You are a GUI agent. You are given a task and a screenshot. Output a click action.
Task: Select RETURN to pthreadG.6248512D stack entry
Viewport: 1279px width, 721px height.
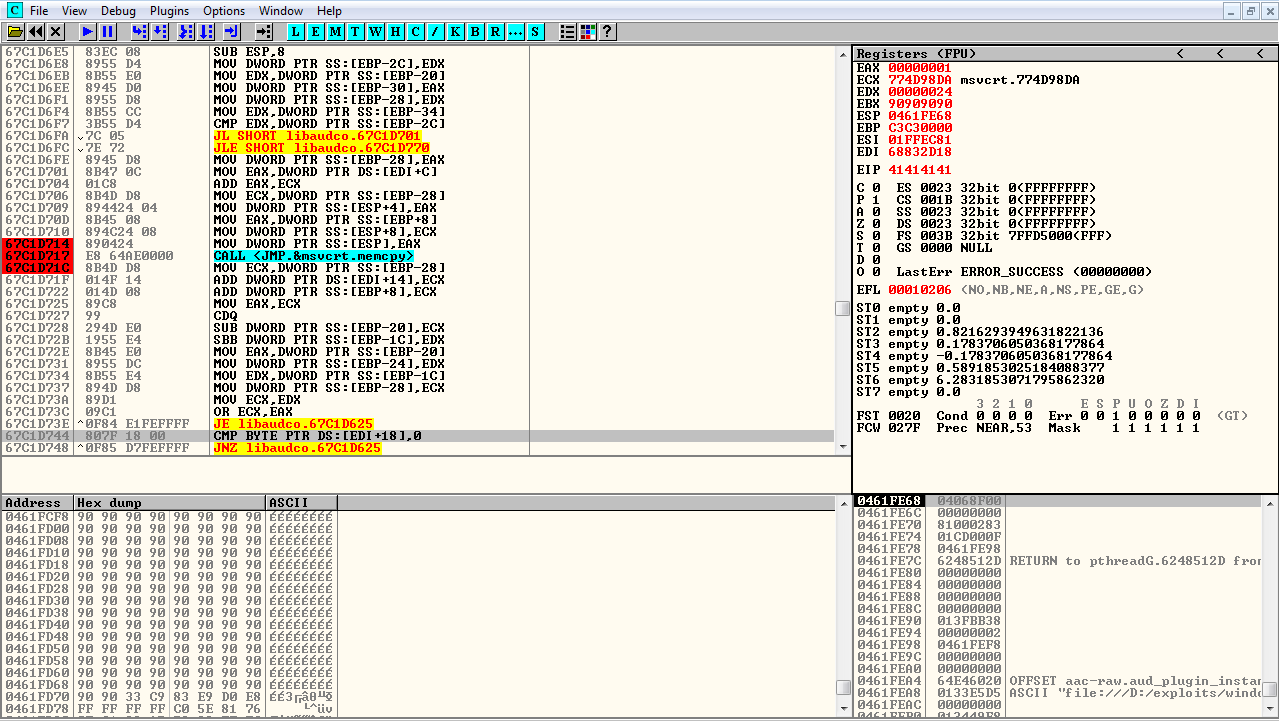[x=1135, y=561]
